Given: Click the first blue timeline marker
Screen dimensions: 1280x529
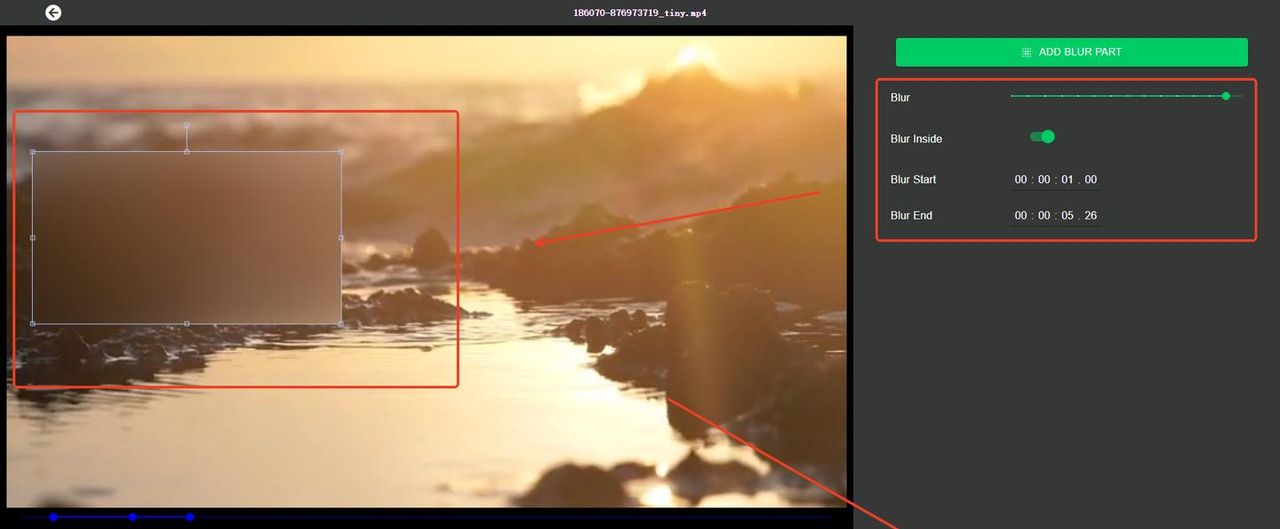Looking at the screenshot, I should (53, 517).
